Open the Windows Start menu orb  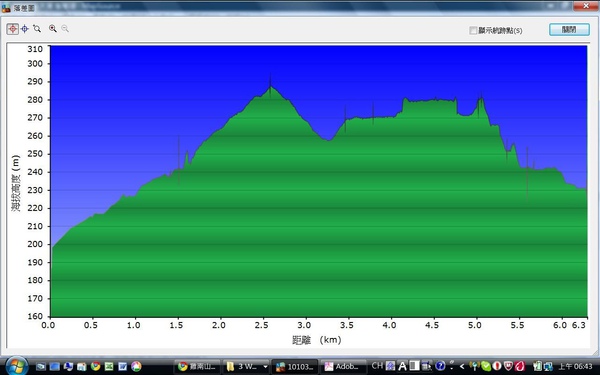point(16,366)
